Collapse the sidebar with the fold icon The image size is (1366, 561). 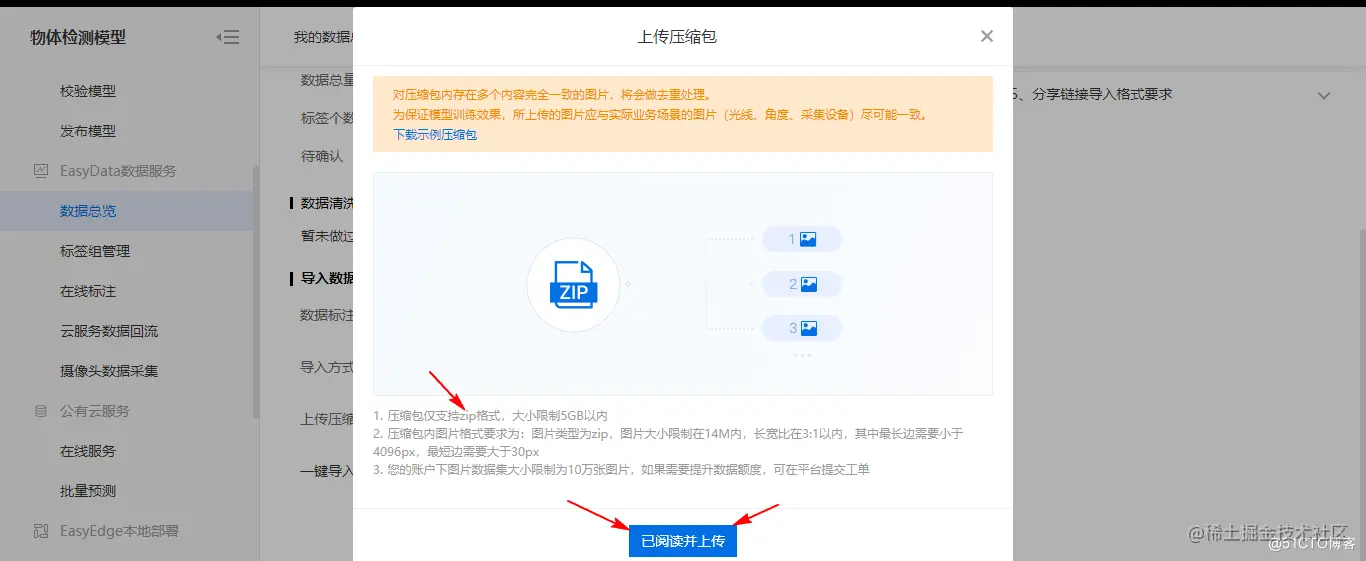coord(228,38)
